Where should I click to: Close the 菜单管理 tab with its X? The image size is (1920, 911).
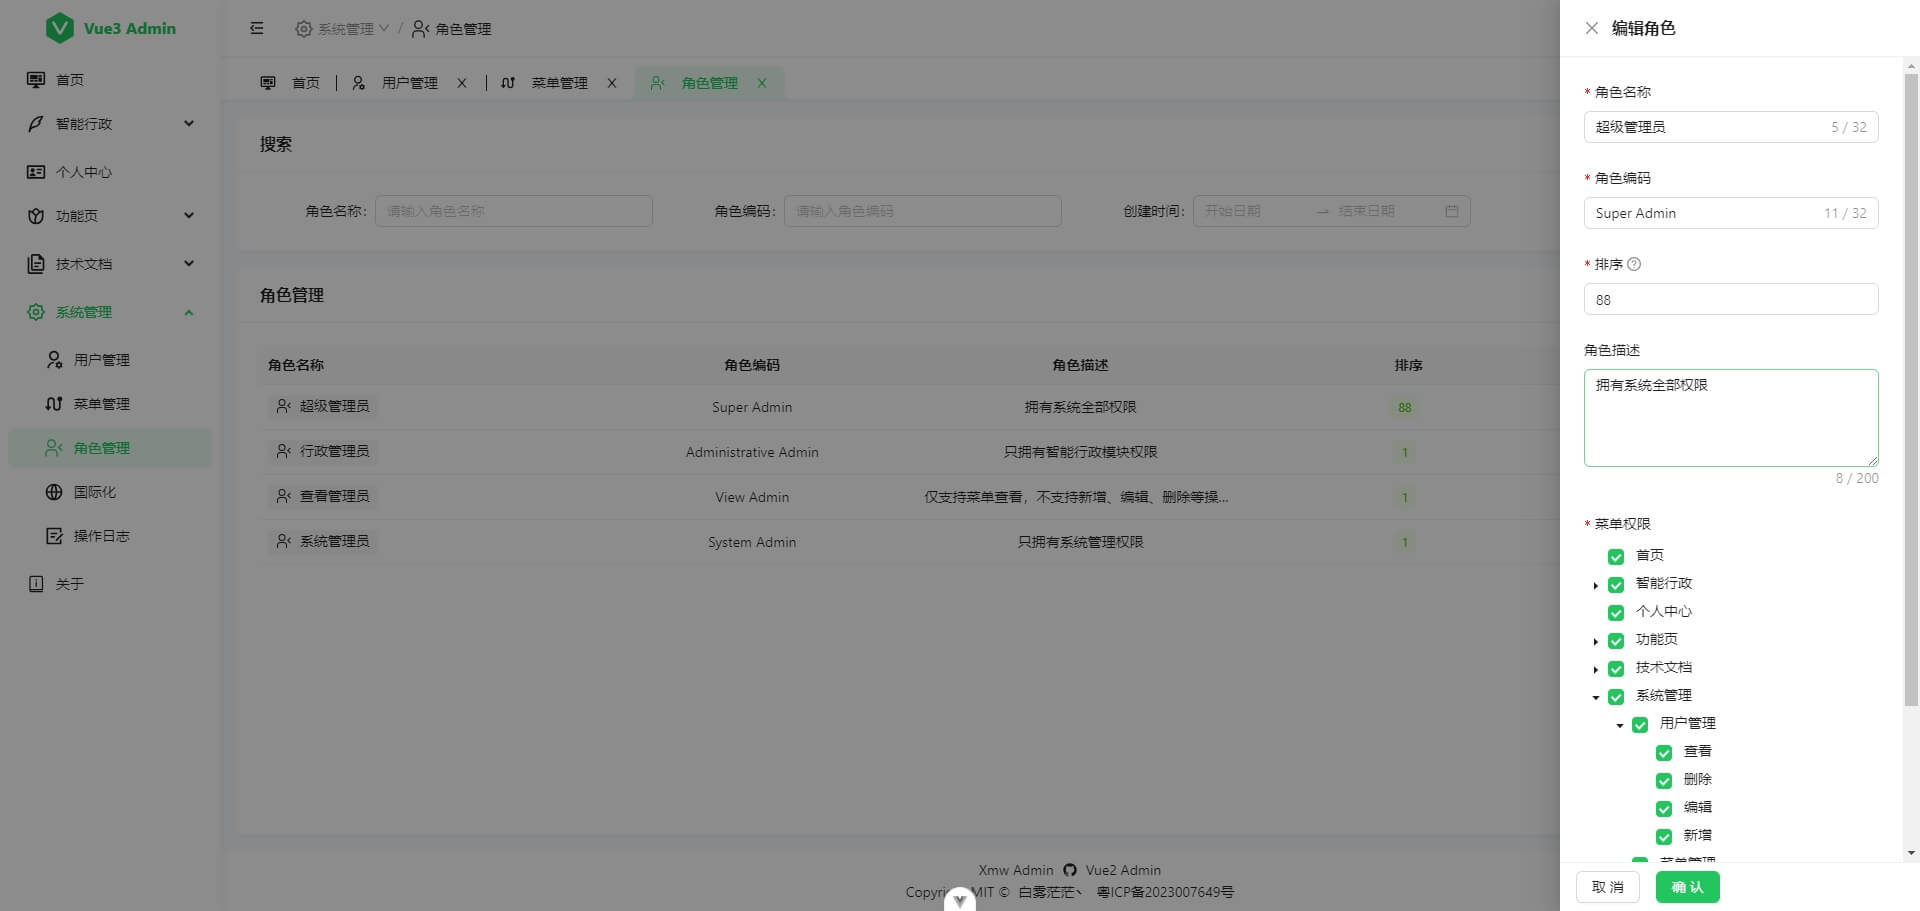612,83
